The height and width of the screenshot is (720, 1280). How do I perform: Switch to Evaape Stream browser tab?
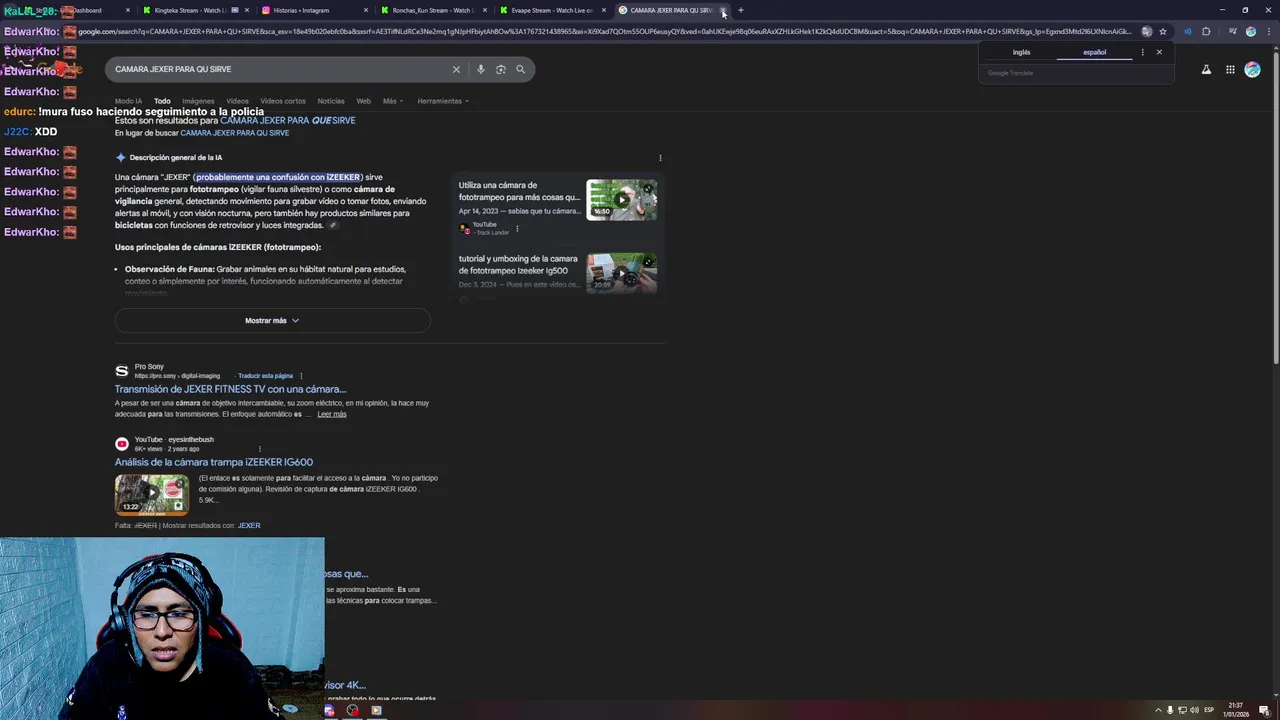click(x=552, y=10)
